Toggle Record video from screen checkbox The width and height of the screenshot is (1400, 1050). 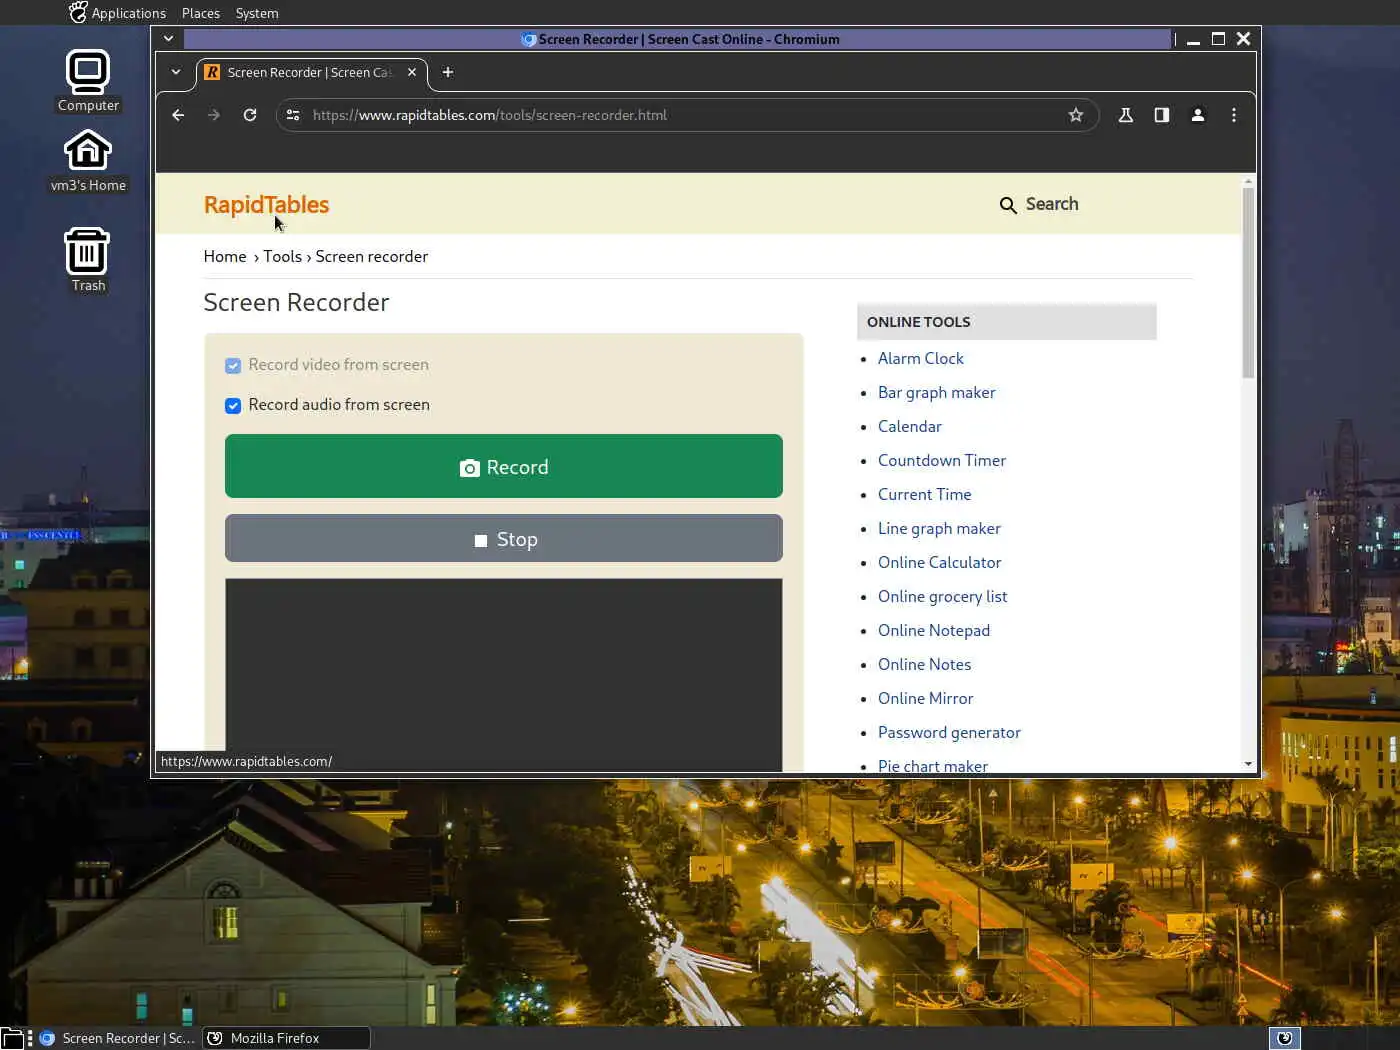click(233, 366)
